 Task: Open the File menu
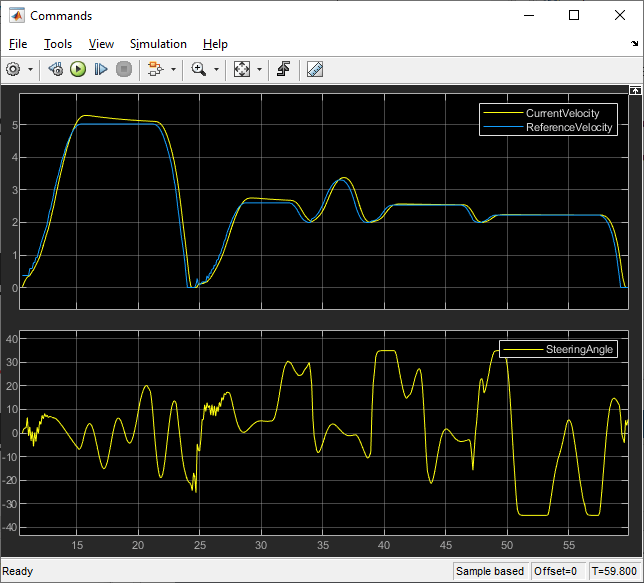(19, 44)
